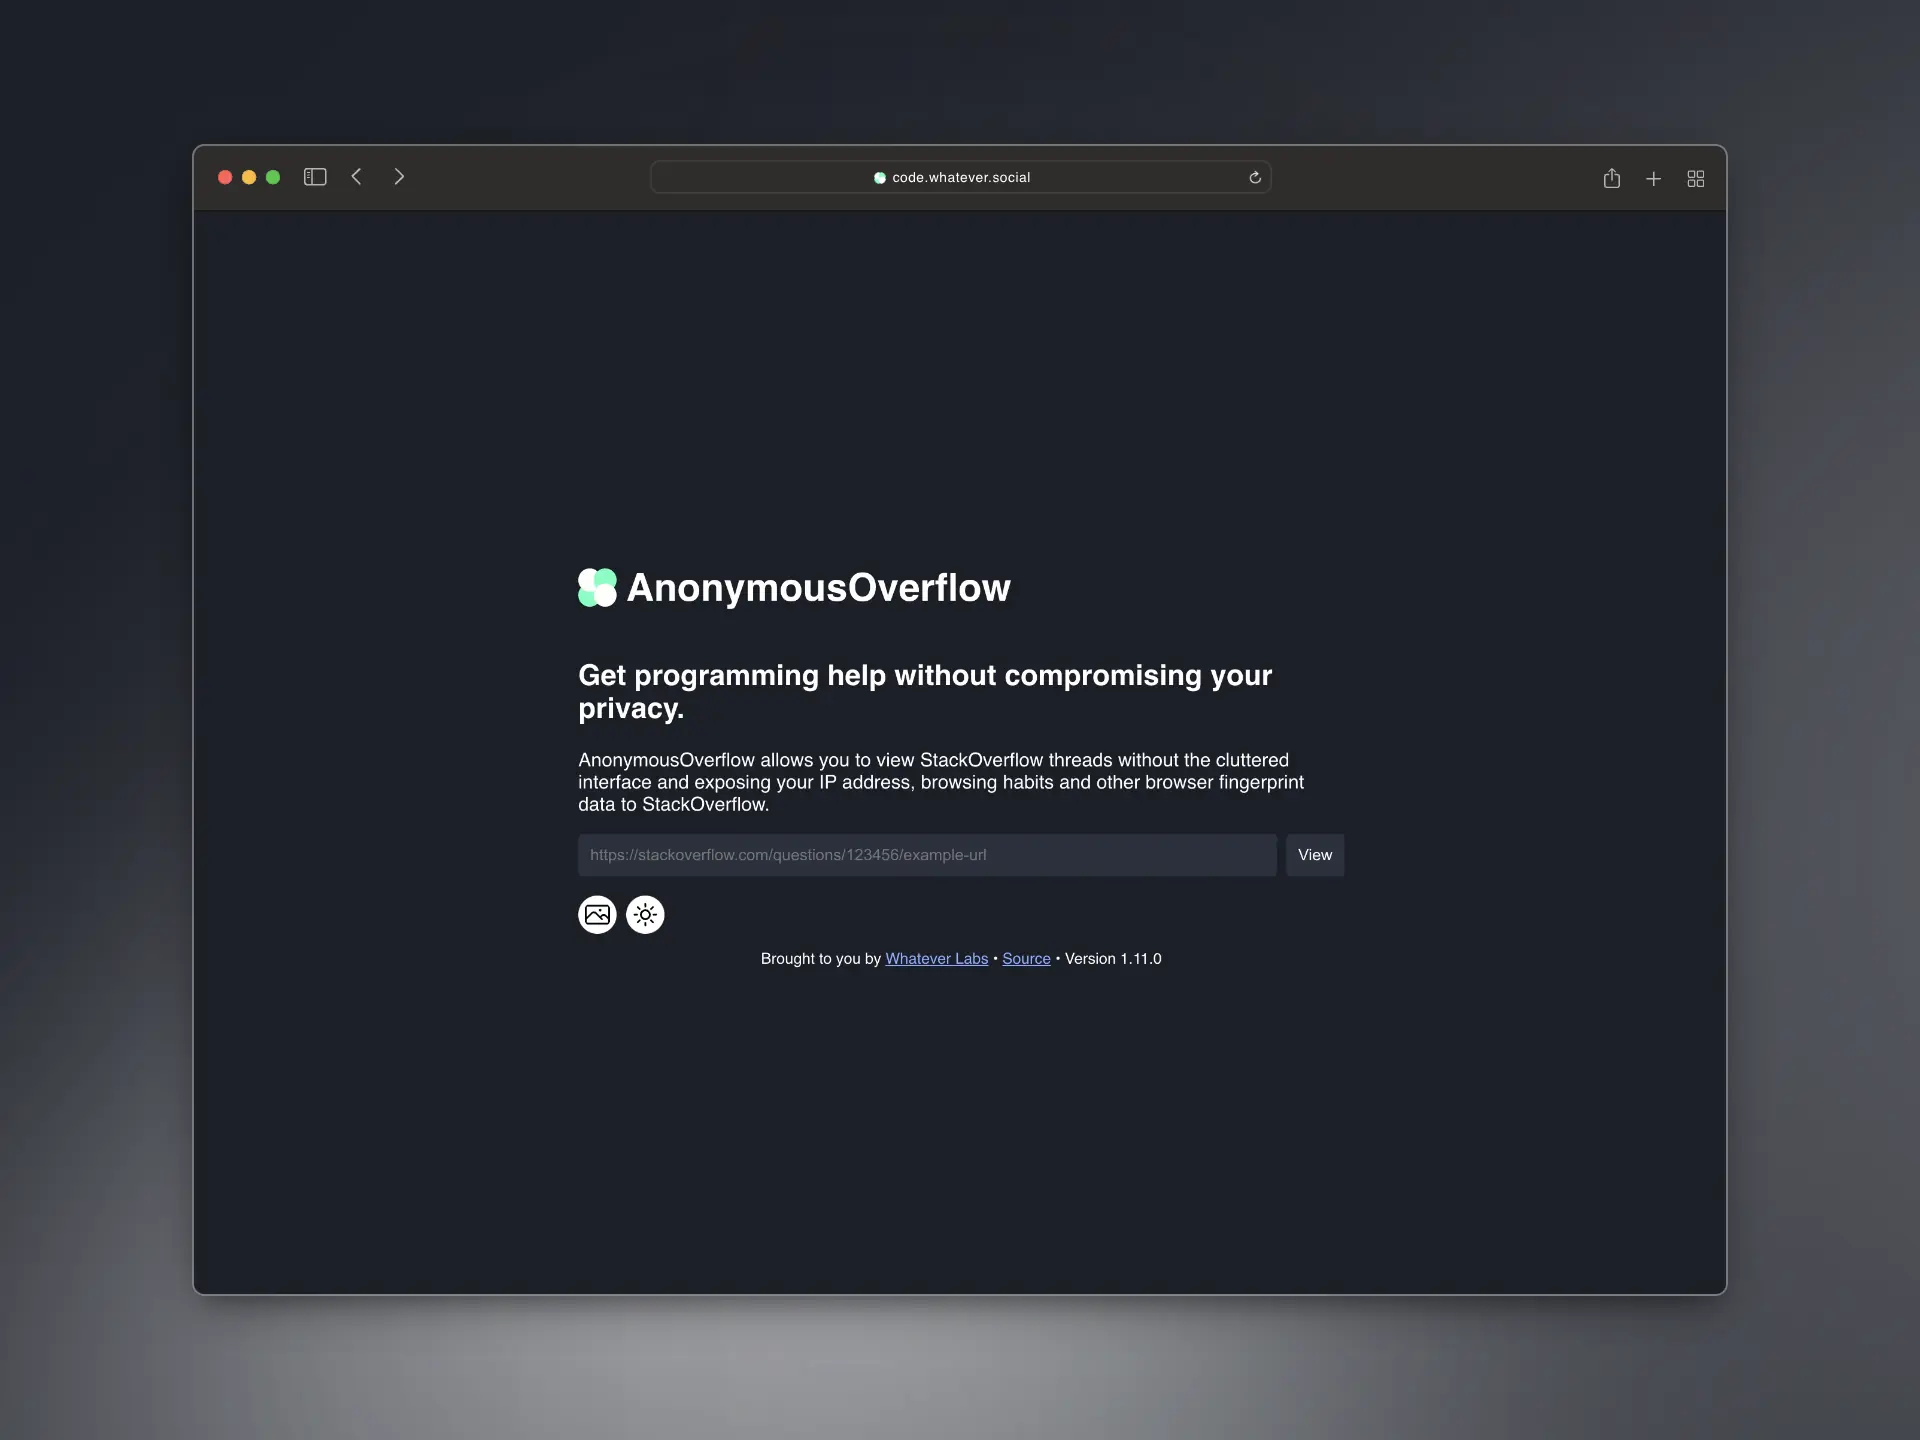
Task: Open the Share menu icon
Action: (x=1611, y=178)
